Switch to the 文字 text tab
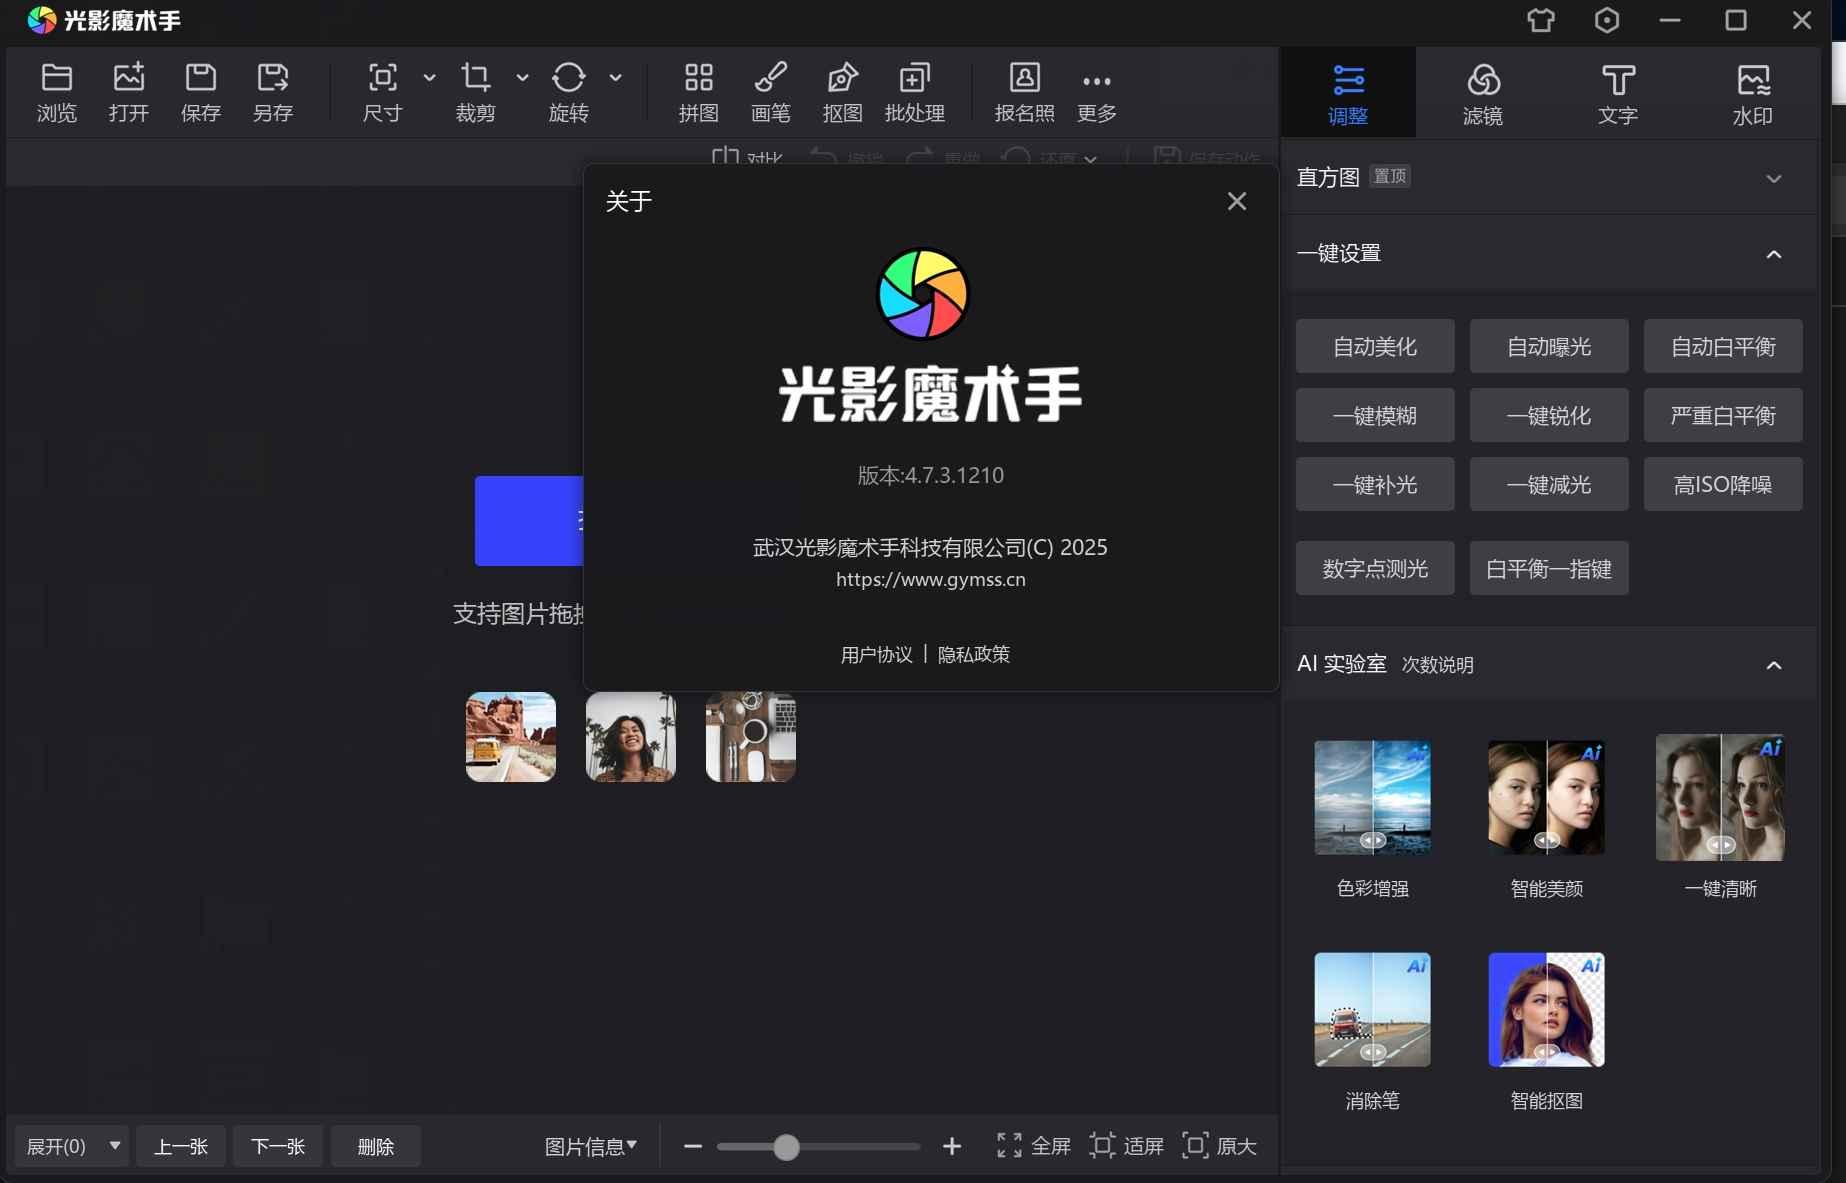 pos(1619,92)
